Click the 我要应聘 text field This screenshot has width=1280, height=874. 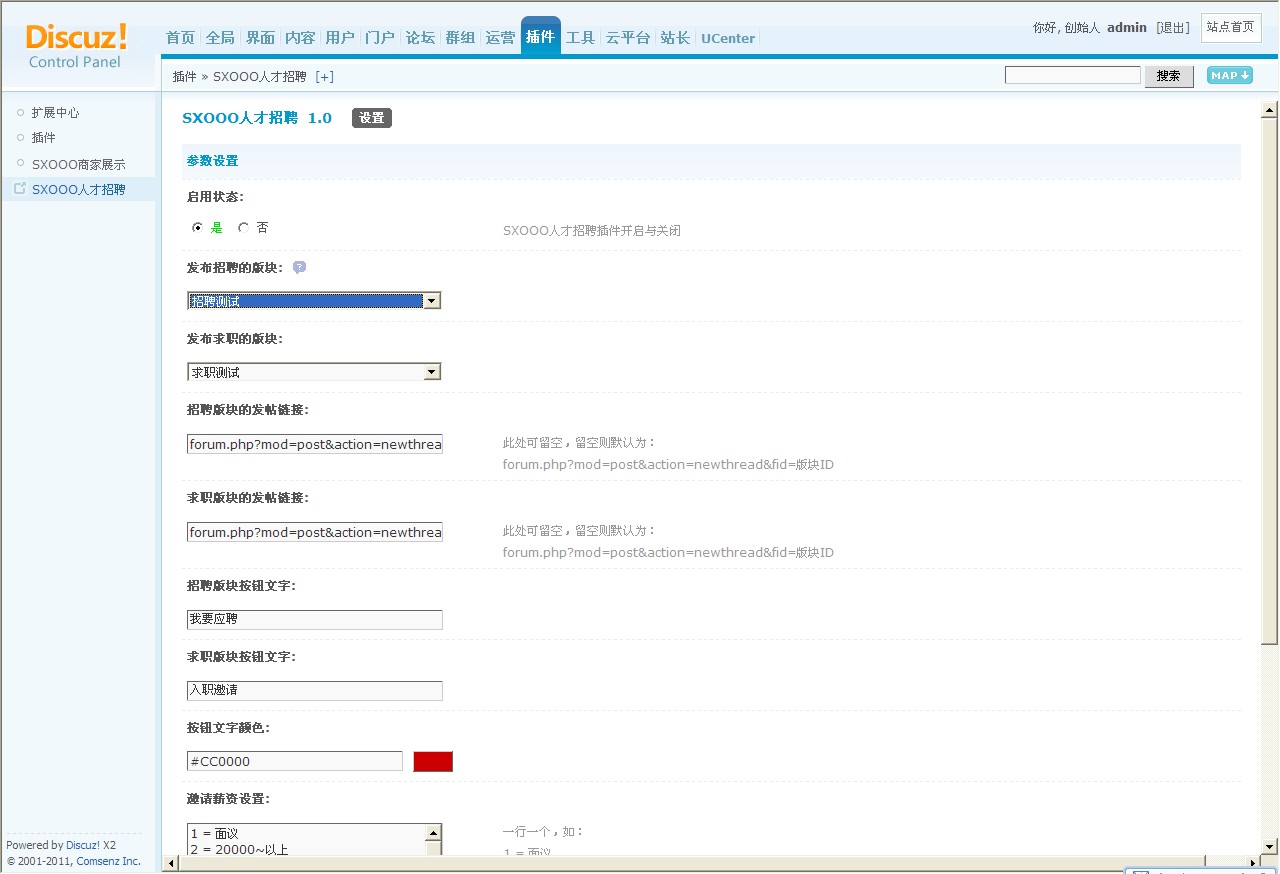(x=315, y=620)
